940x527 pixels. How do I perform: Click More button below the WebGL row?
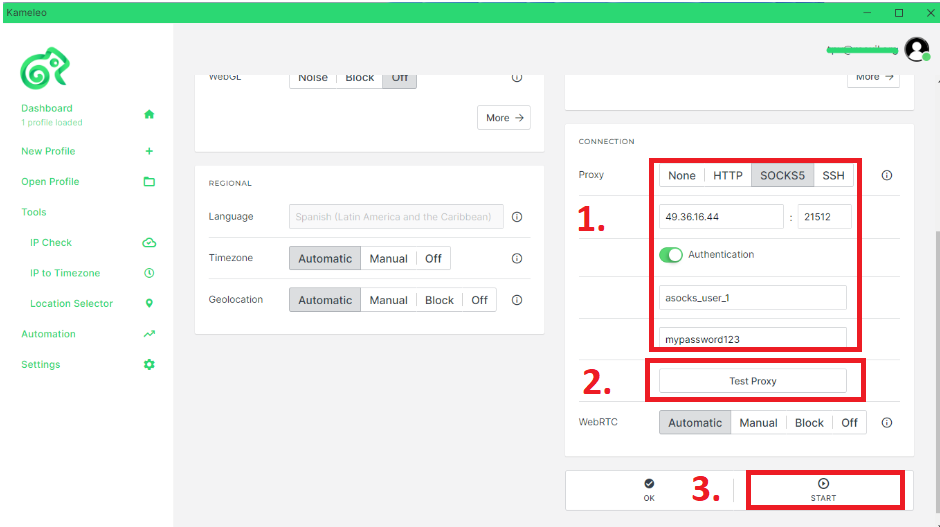504,118
